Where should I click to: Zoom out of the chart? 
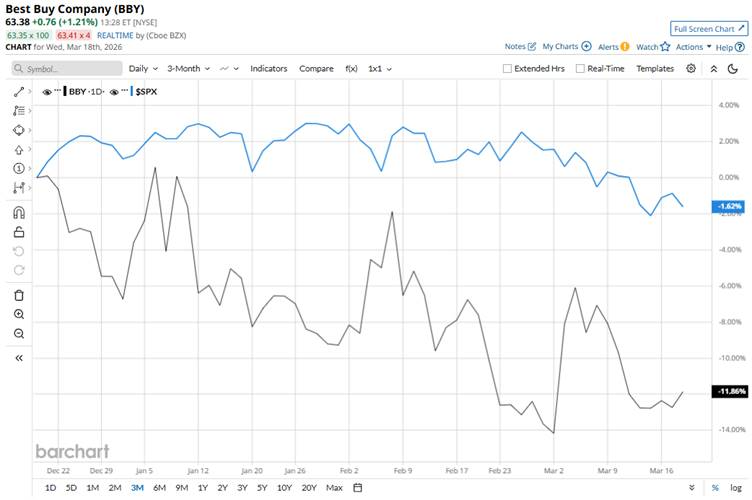[x=19, y=333]
